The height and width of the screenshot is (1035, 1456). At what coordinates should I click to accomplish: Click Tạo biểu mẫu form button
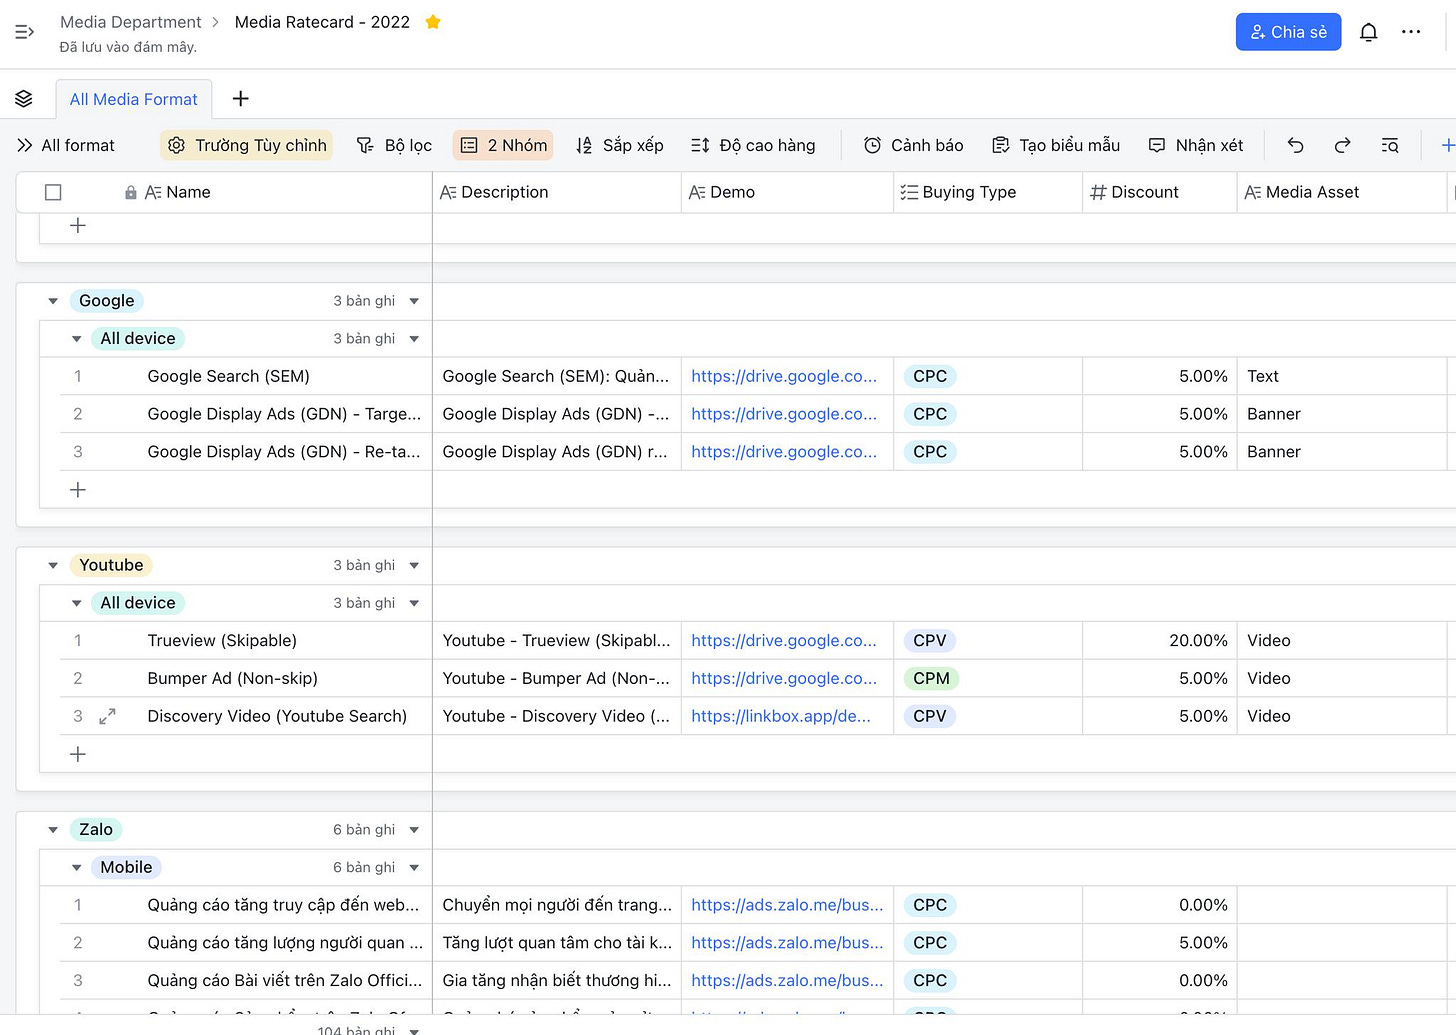click(x=1055, y=145)
